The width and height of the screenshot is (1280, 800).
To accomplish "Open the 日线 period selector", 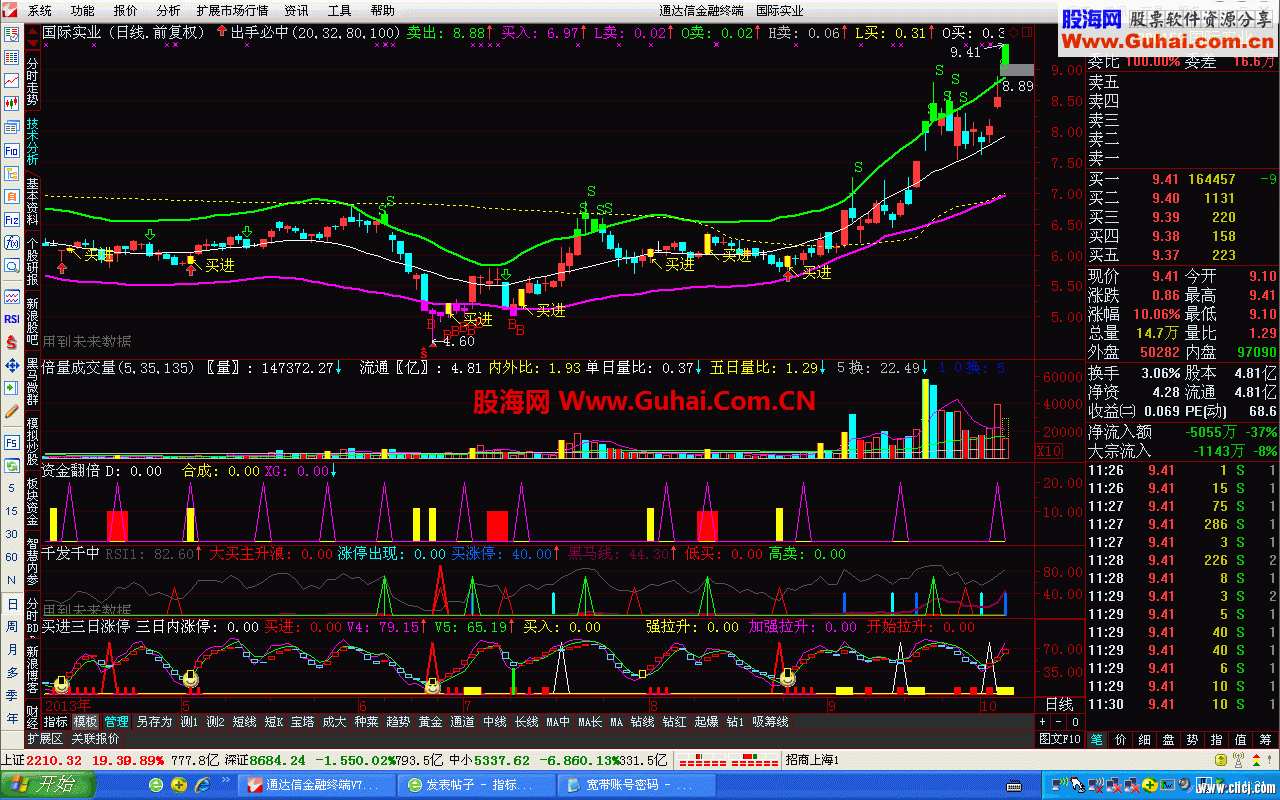I will (x=1059, y=705).
